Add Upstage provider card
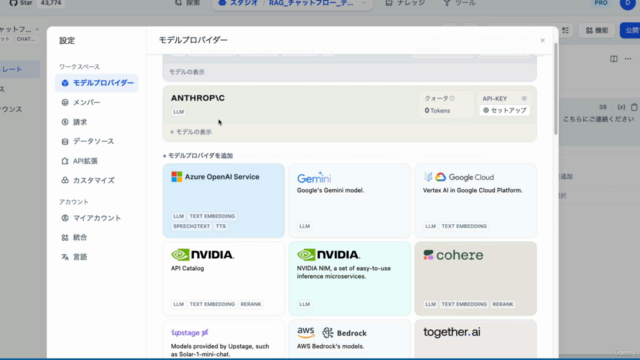Viewport: 640px width, 360px height. 224,339
